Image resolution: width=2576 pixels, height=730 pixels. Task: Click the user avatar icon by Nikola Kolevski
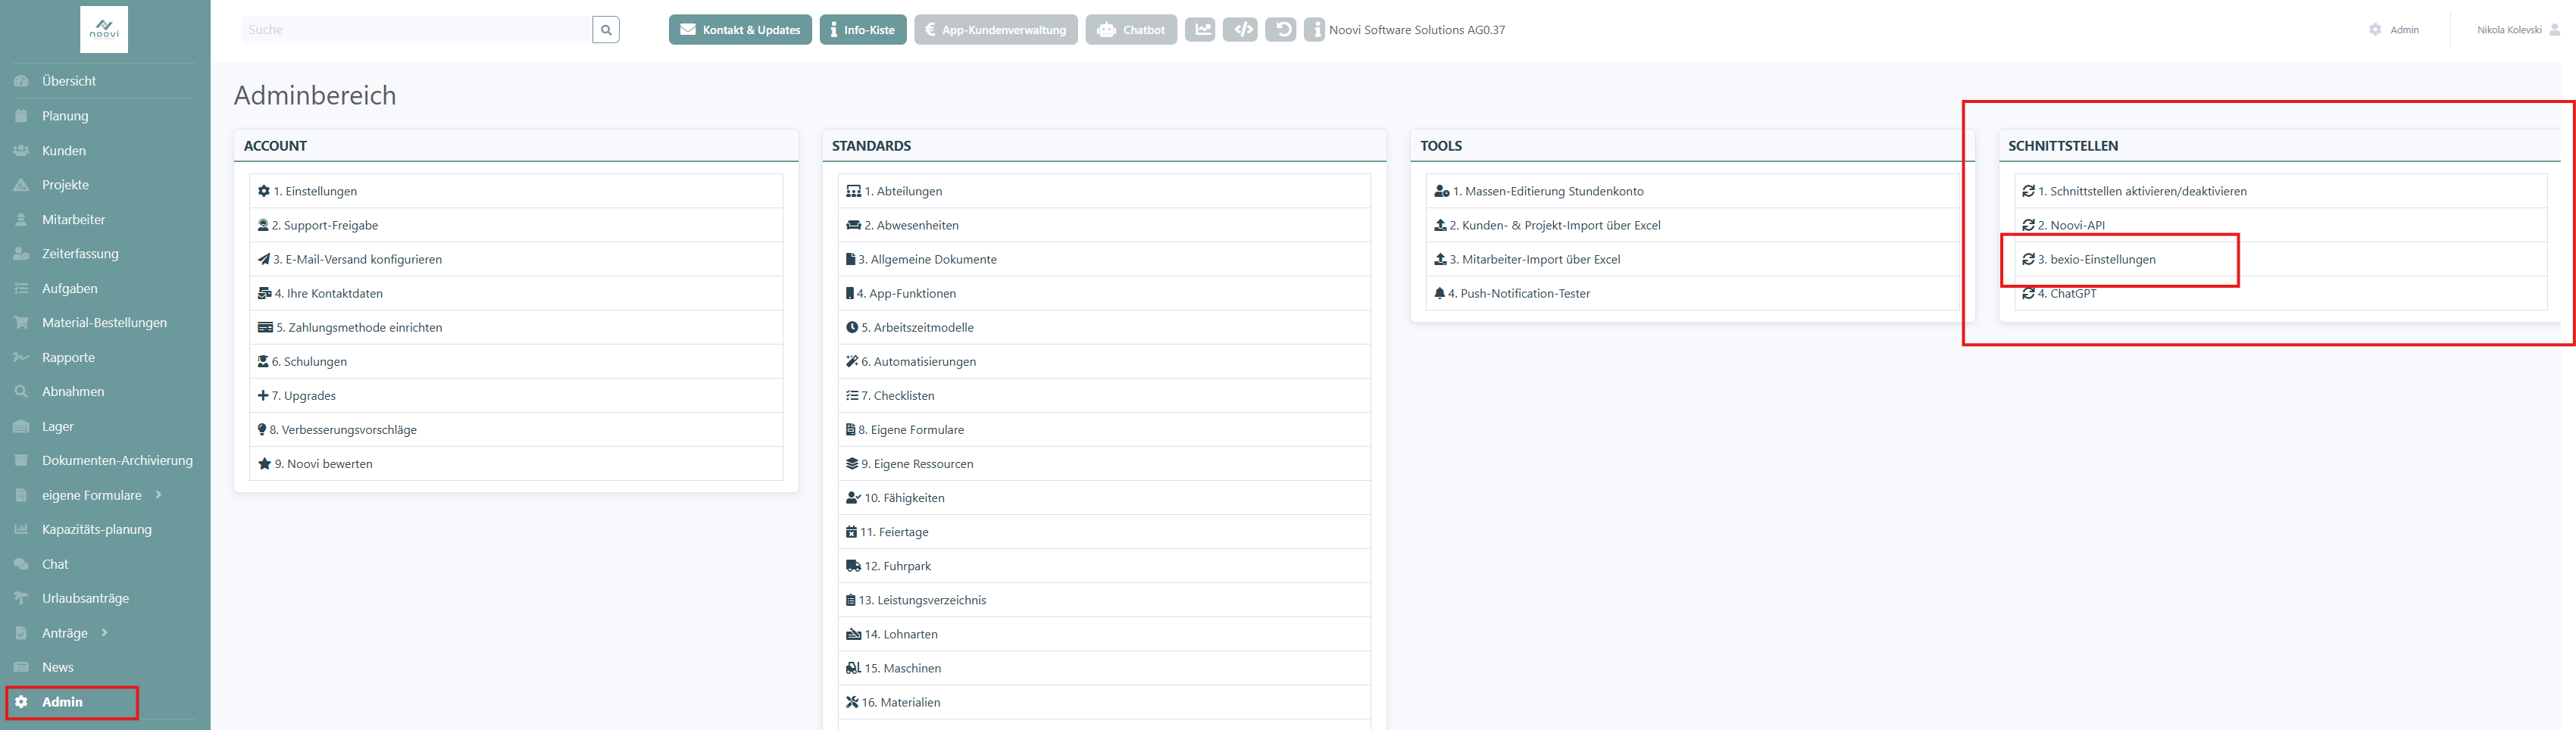pyautogui.click(x=2555, y=30)
